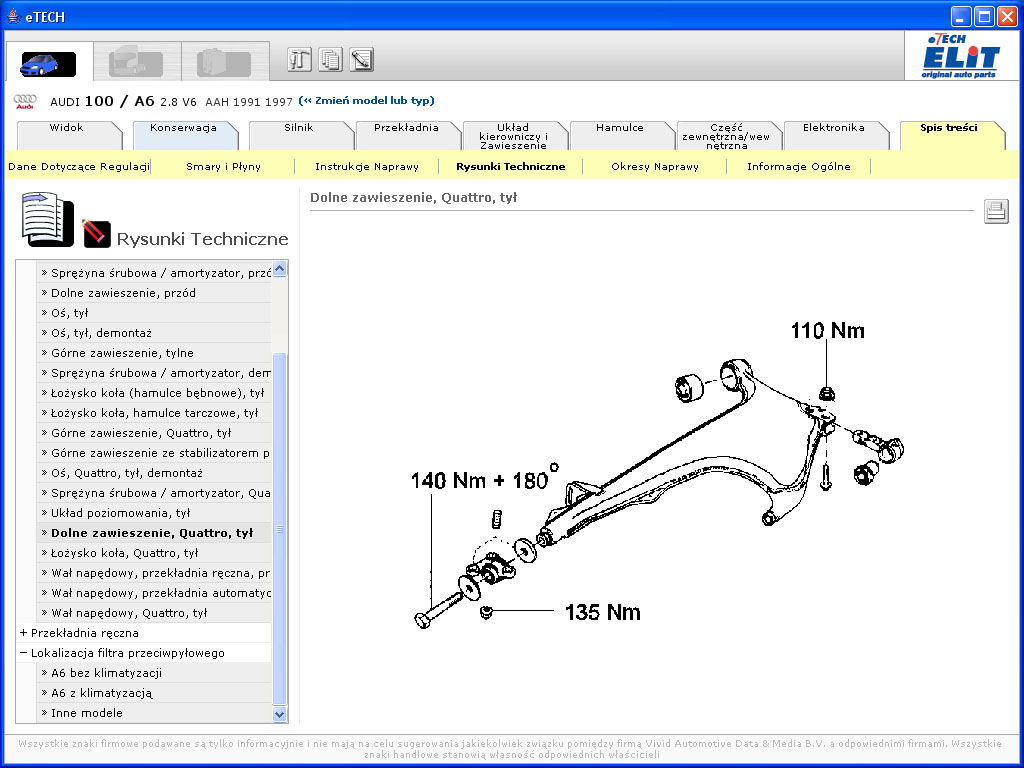This screenshot has width=1024, height=768.
Task: Click the edit note toolbar icon
Action: (362, 59)
